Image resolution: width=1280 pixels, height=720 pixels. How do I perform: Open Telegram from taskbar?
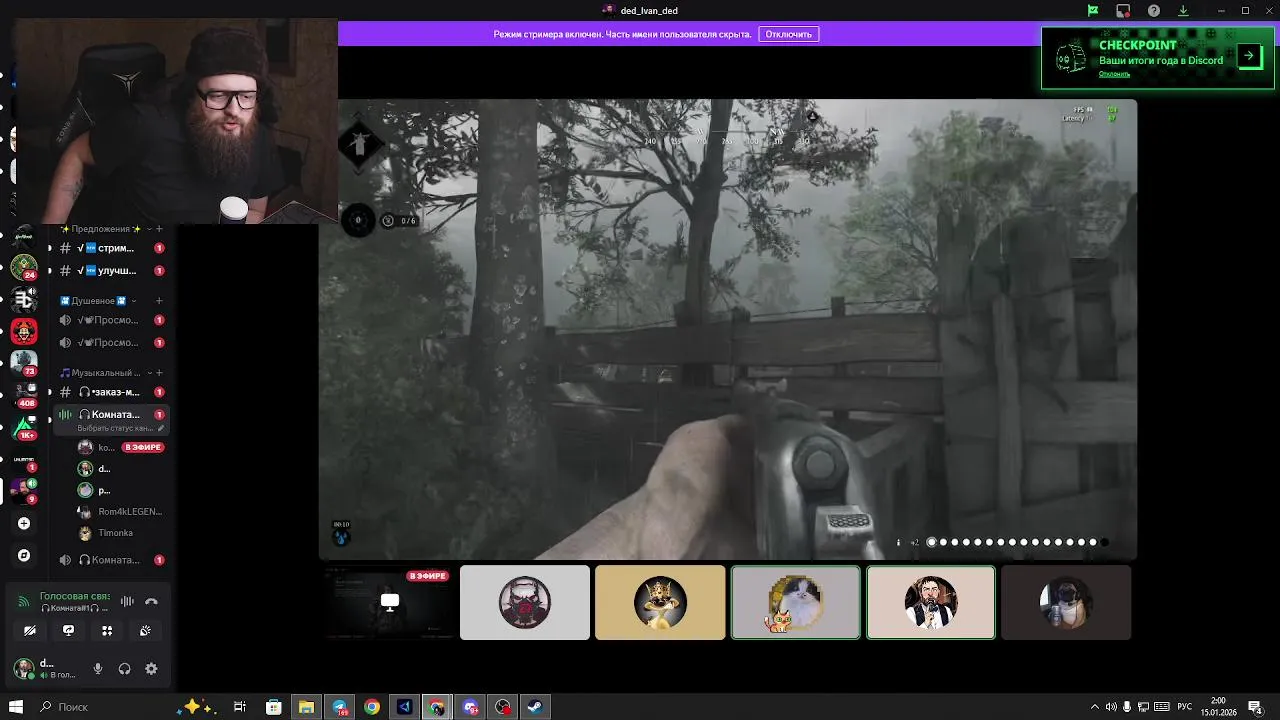click(339, 707)
